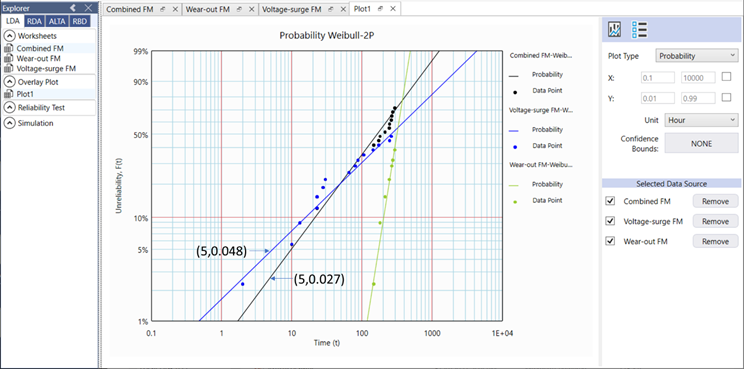Float the Plot1 tab with its pop-out icon

(381, 9)
